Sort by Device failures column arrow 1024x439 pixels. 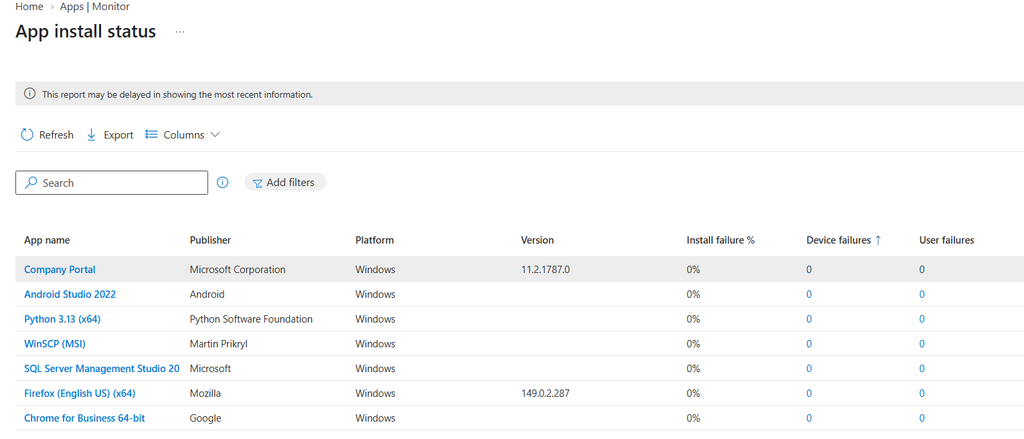(878, 240)
